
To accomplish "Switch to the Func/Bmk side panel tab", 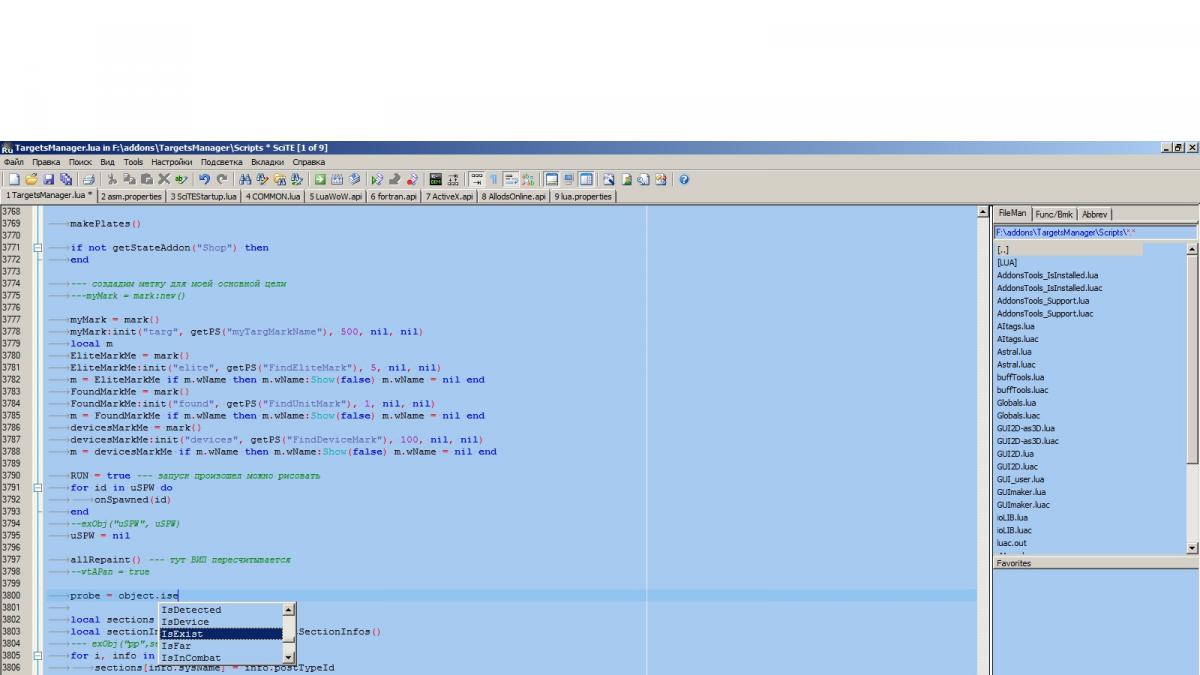I will click(x=1054, y=214).
